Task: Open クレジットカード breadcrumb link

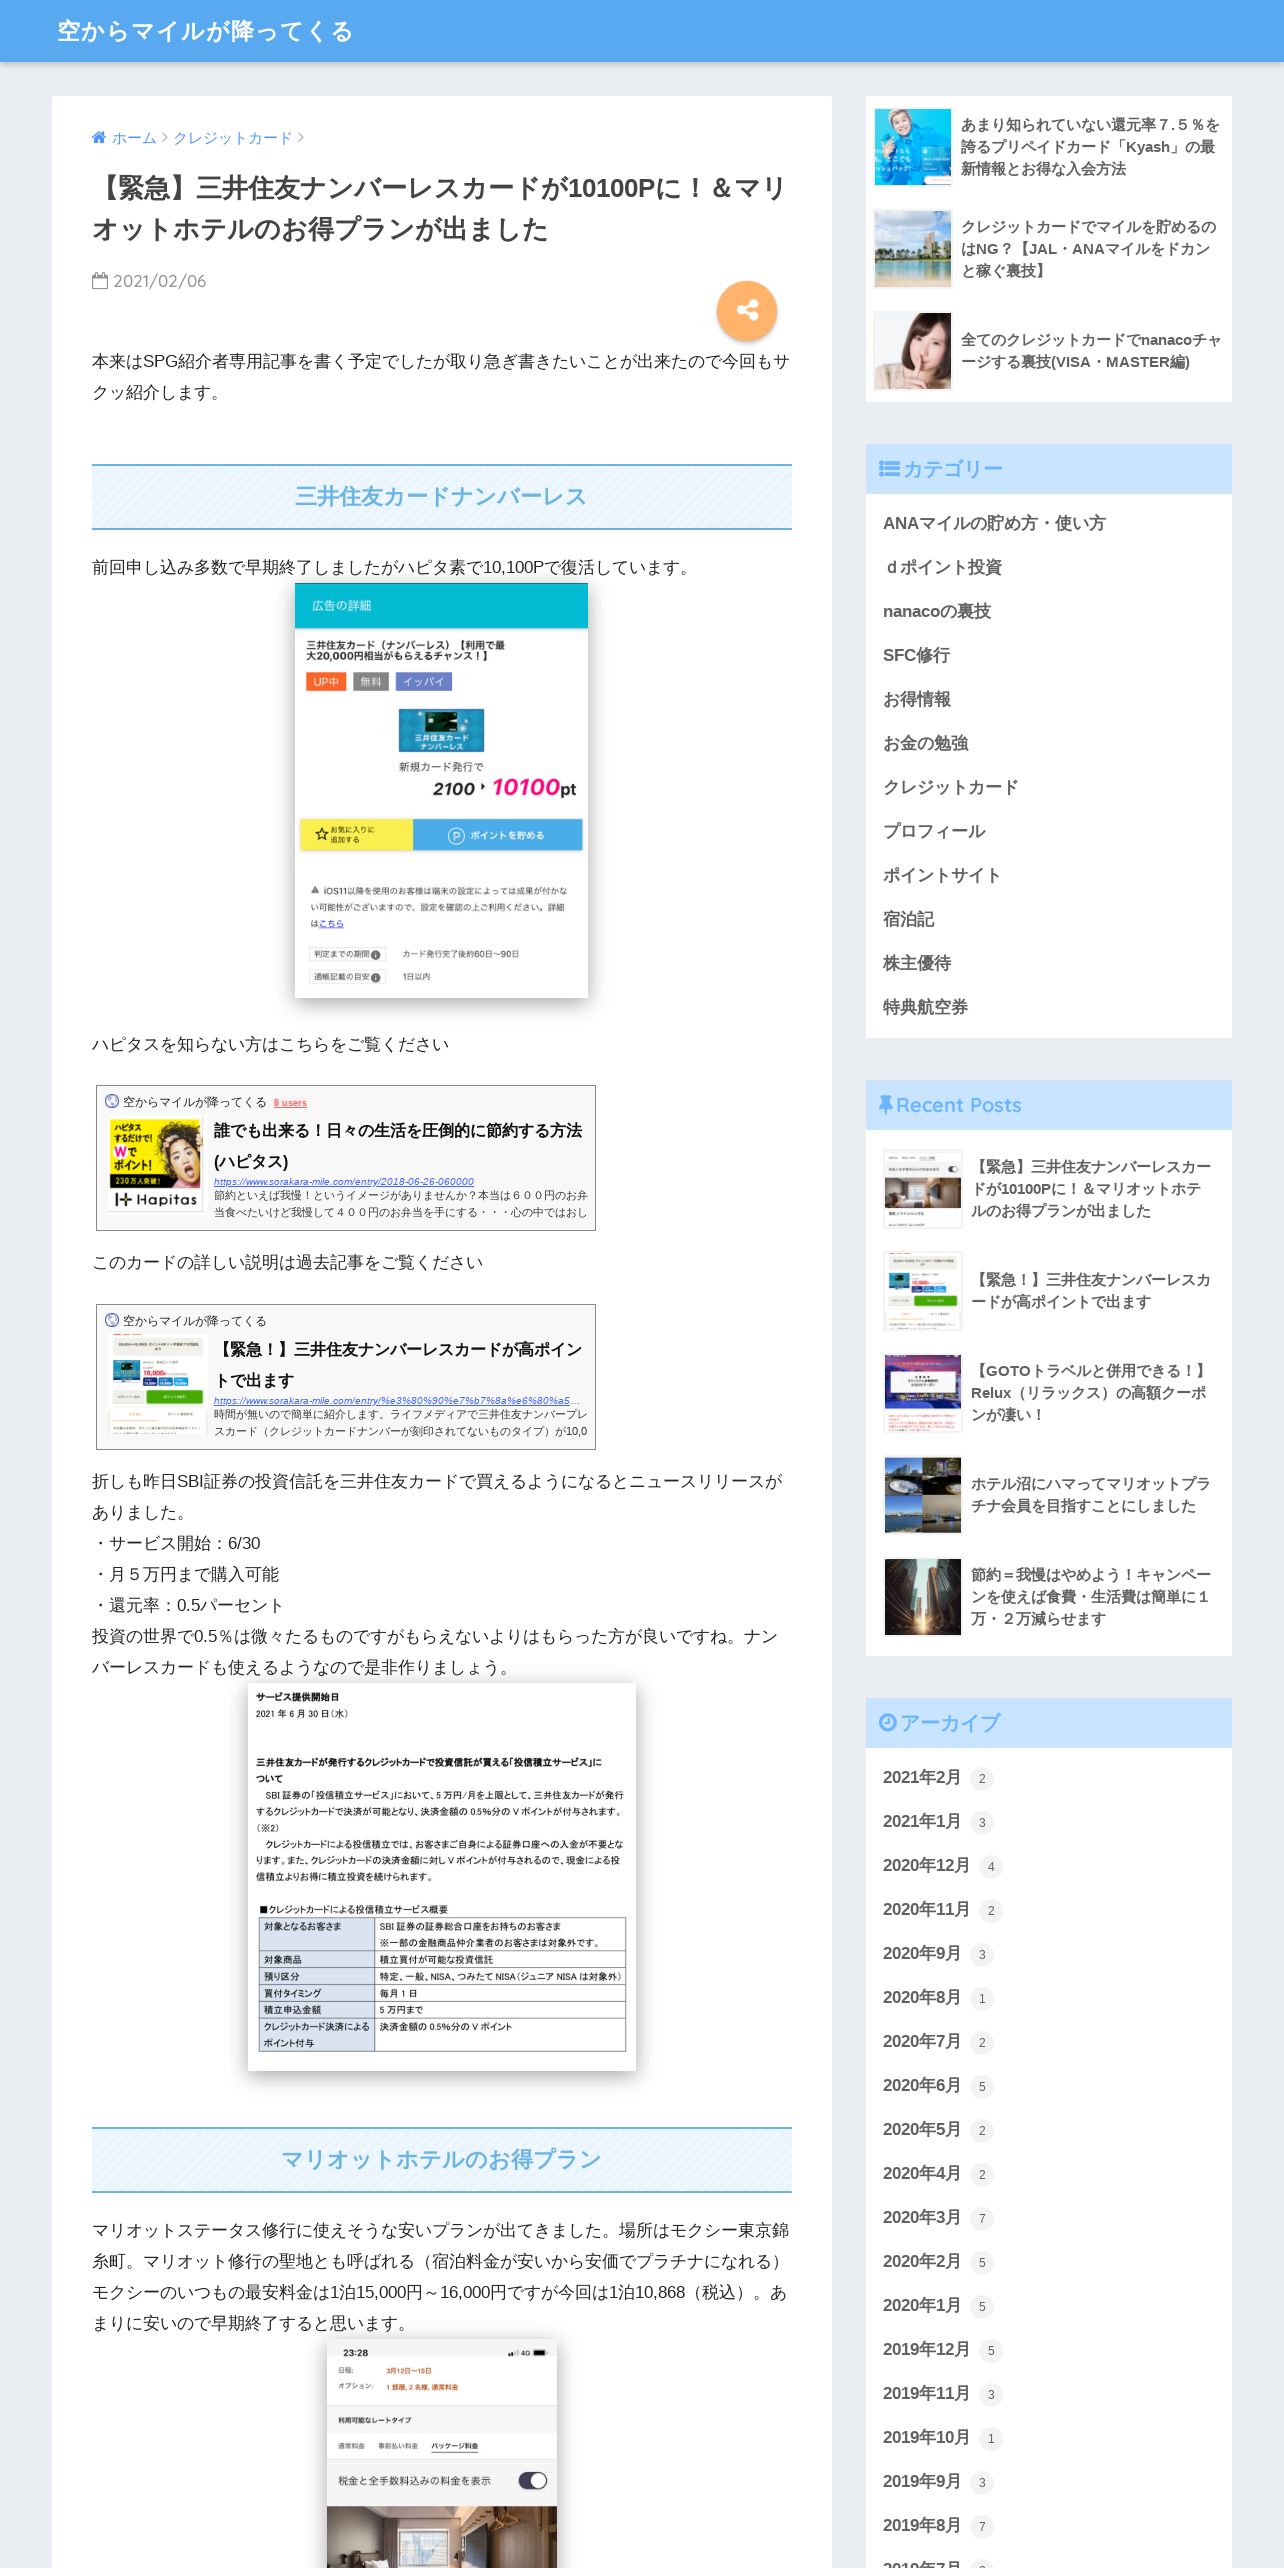Action: click(233, 138)
